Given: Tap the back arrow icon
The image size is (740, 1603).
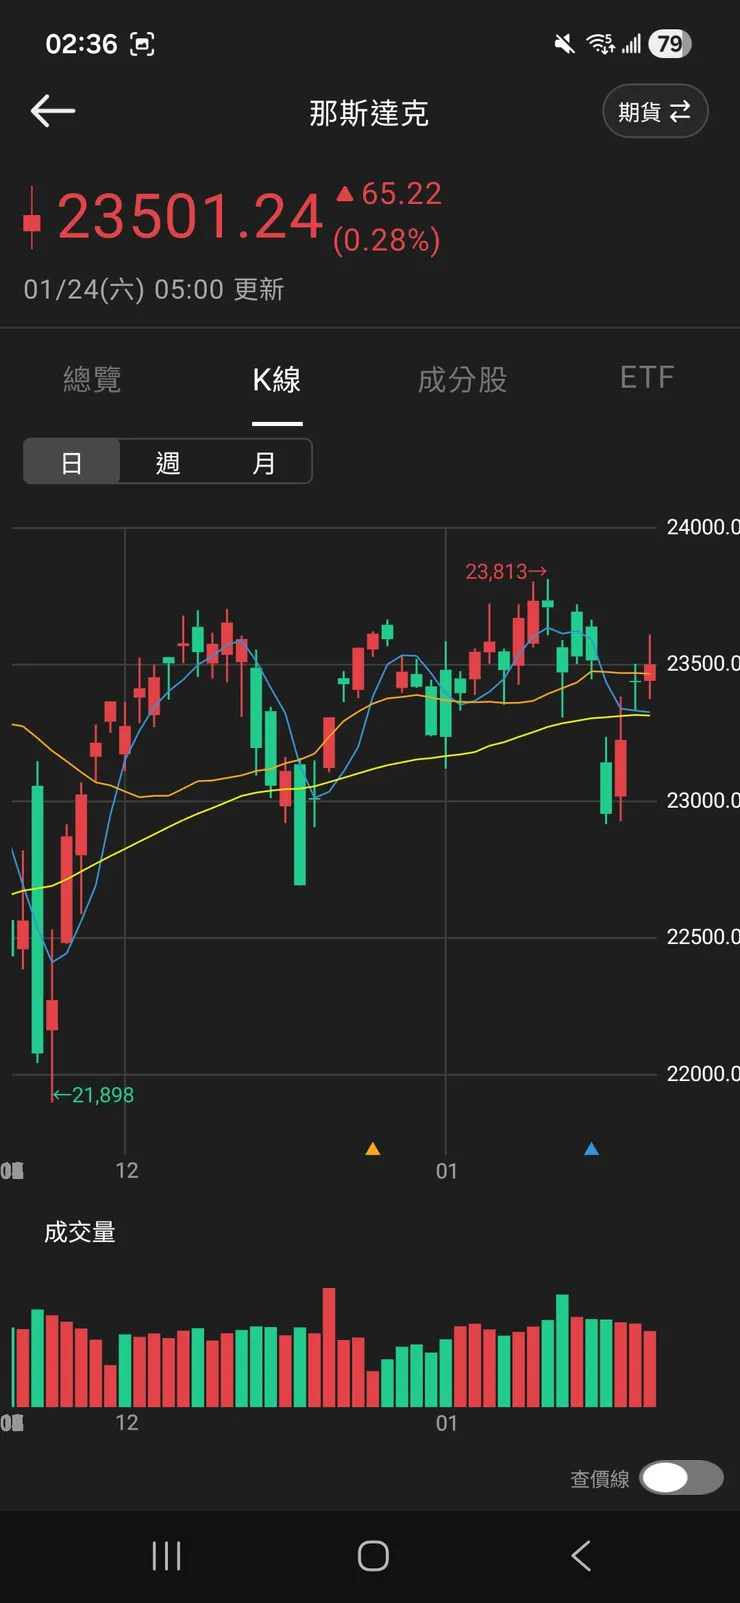Looking at the screenshot, I should click(x=53, y=111).
